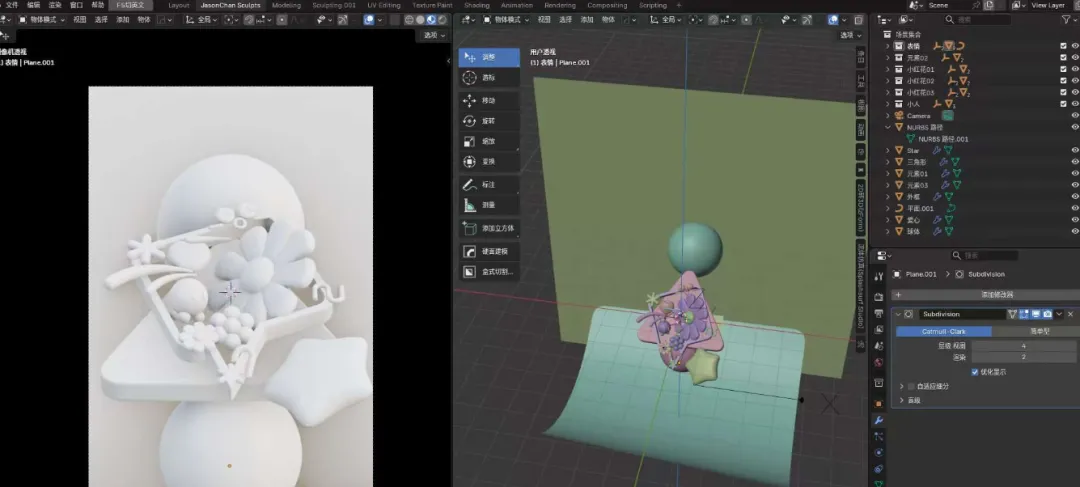The width and height of the screenshot is (1080, 487).
Task: Select the 移动 move tool
Action: 489,101
